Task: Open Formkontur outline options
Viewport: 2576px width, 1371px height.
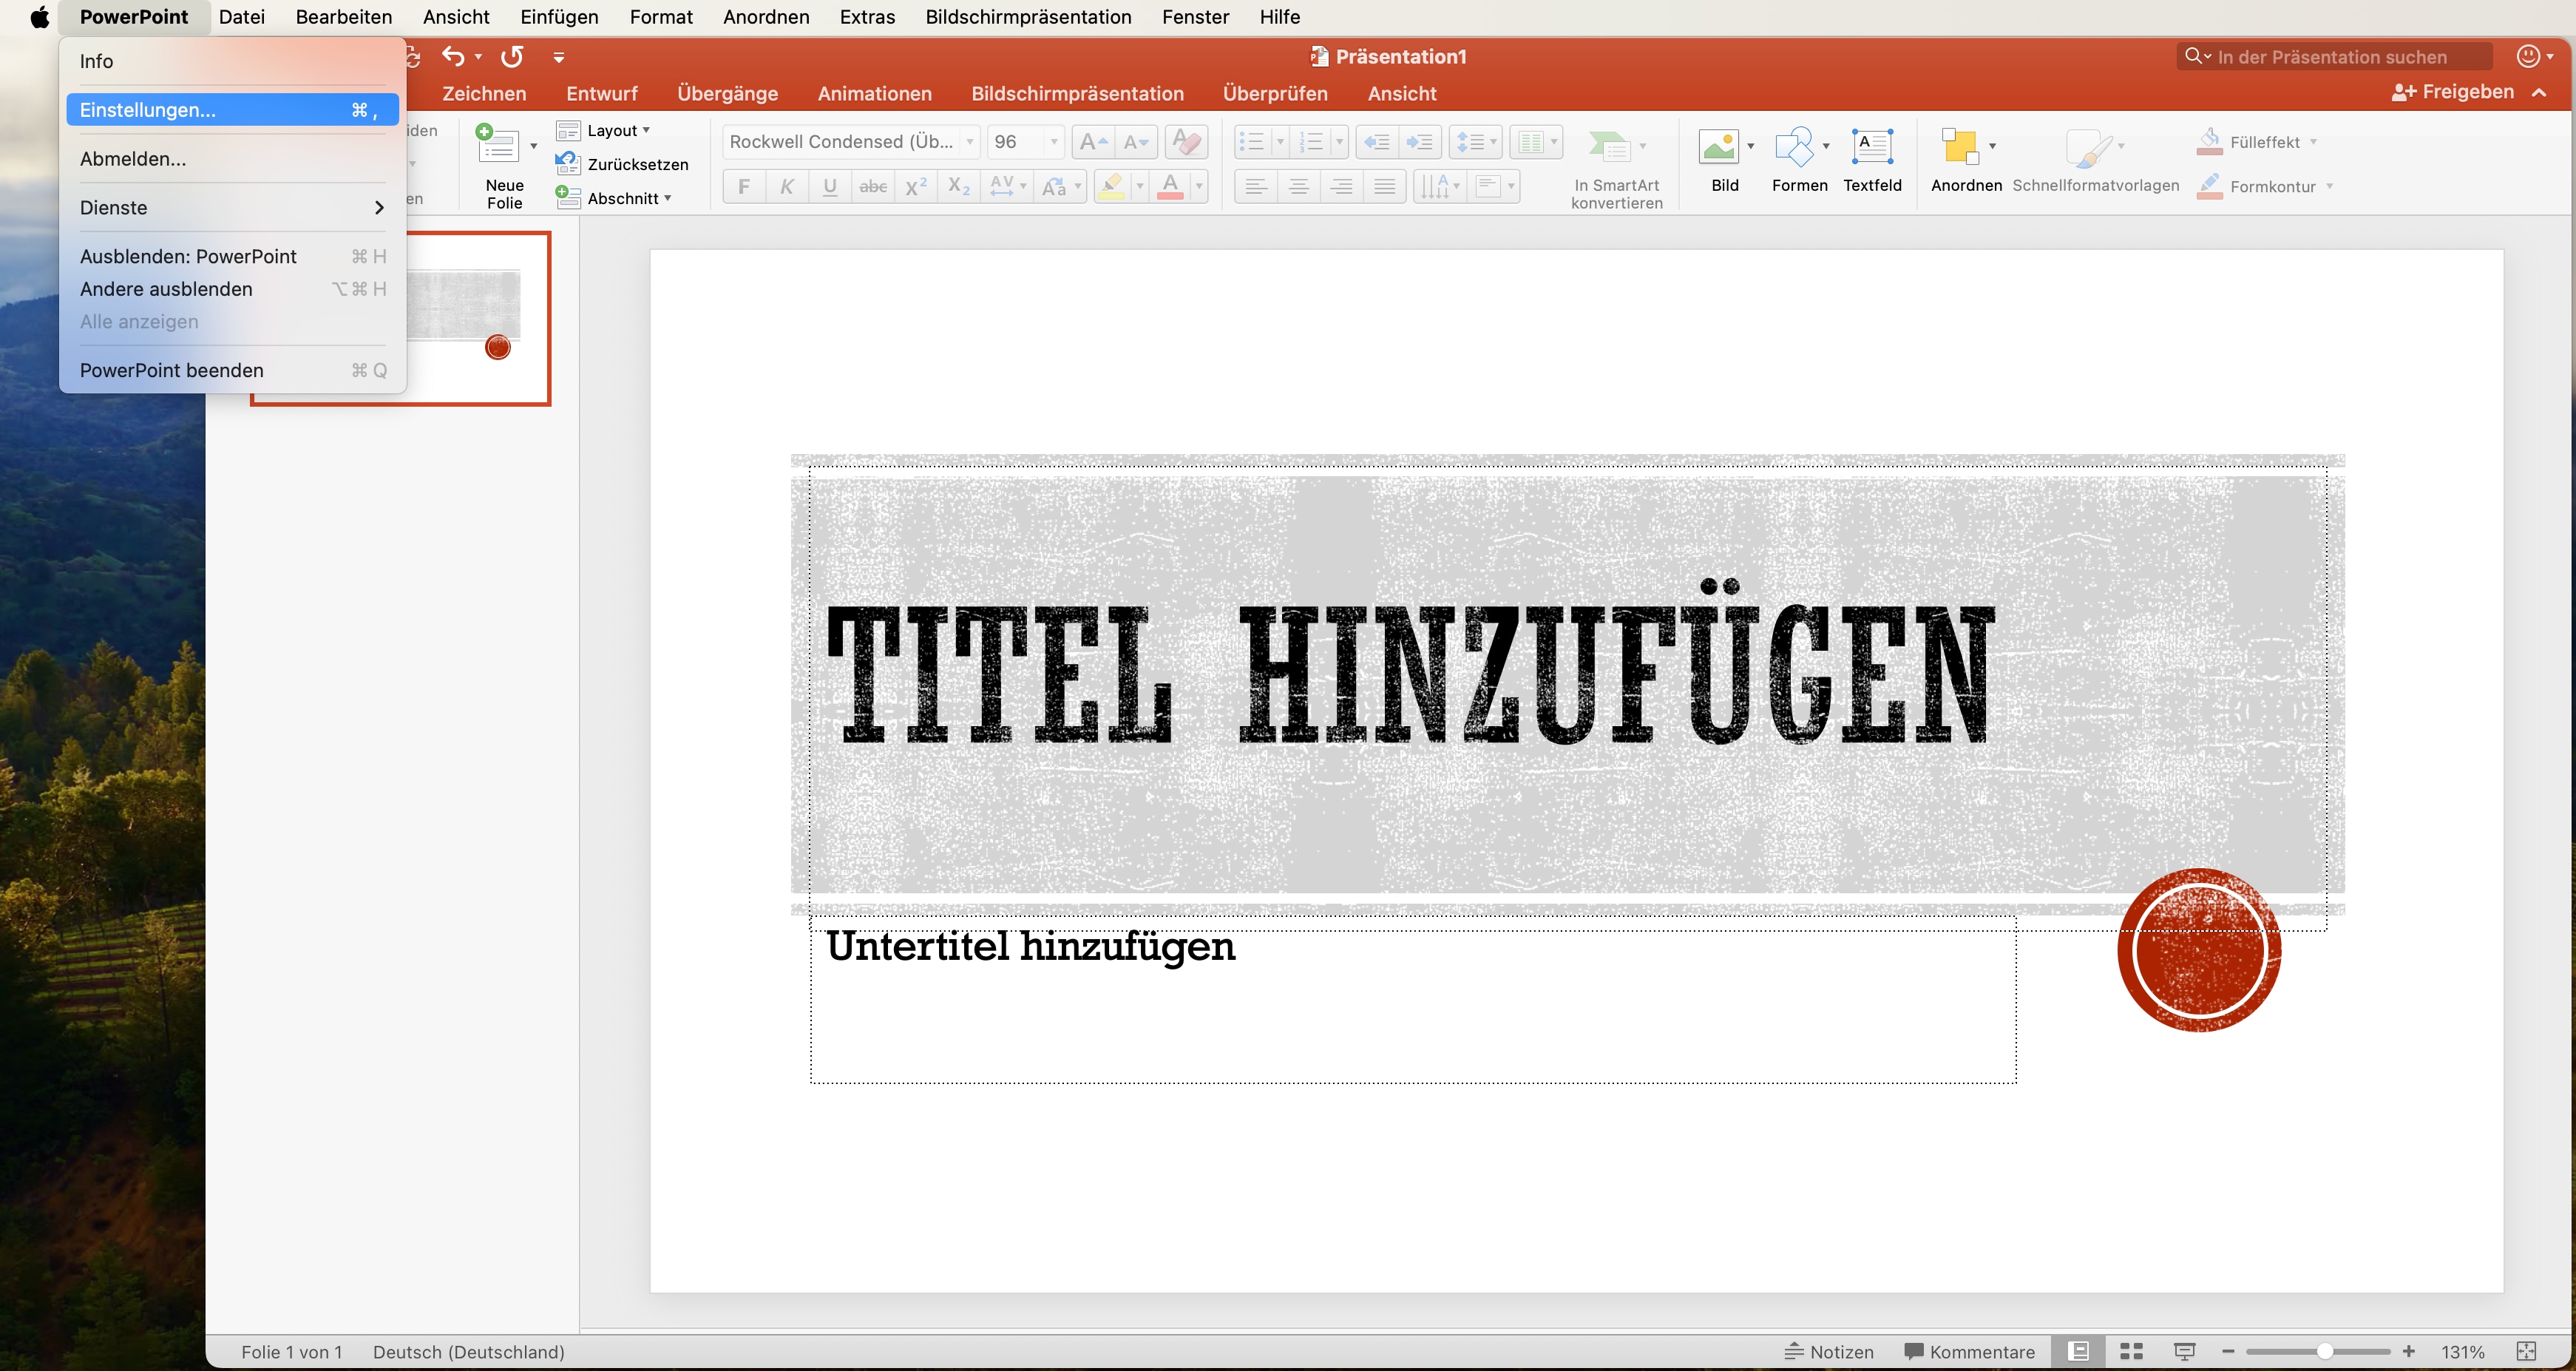Action: click(x=2264, y=186)
